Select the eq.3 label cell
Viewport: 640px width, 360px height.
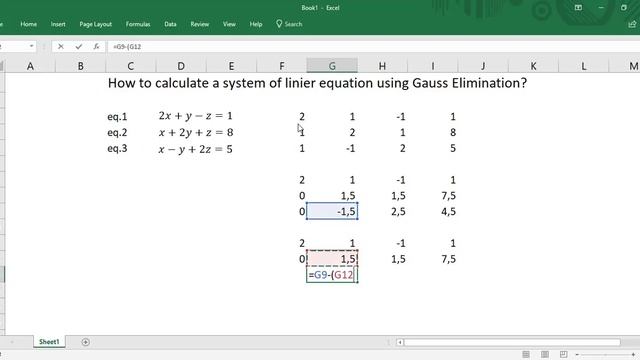click(x=118, y=149)
